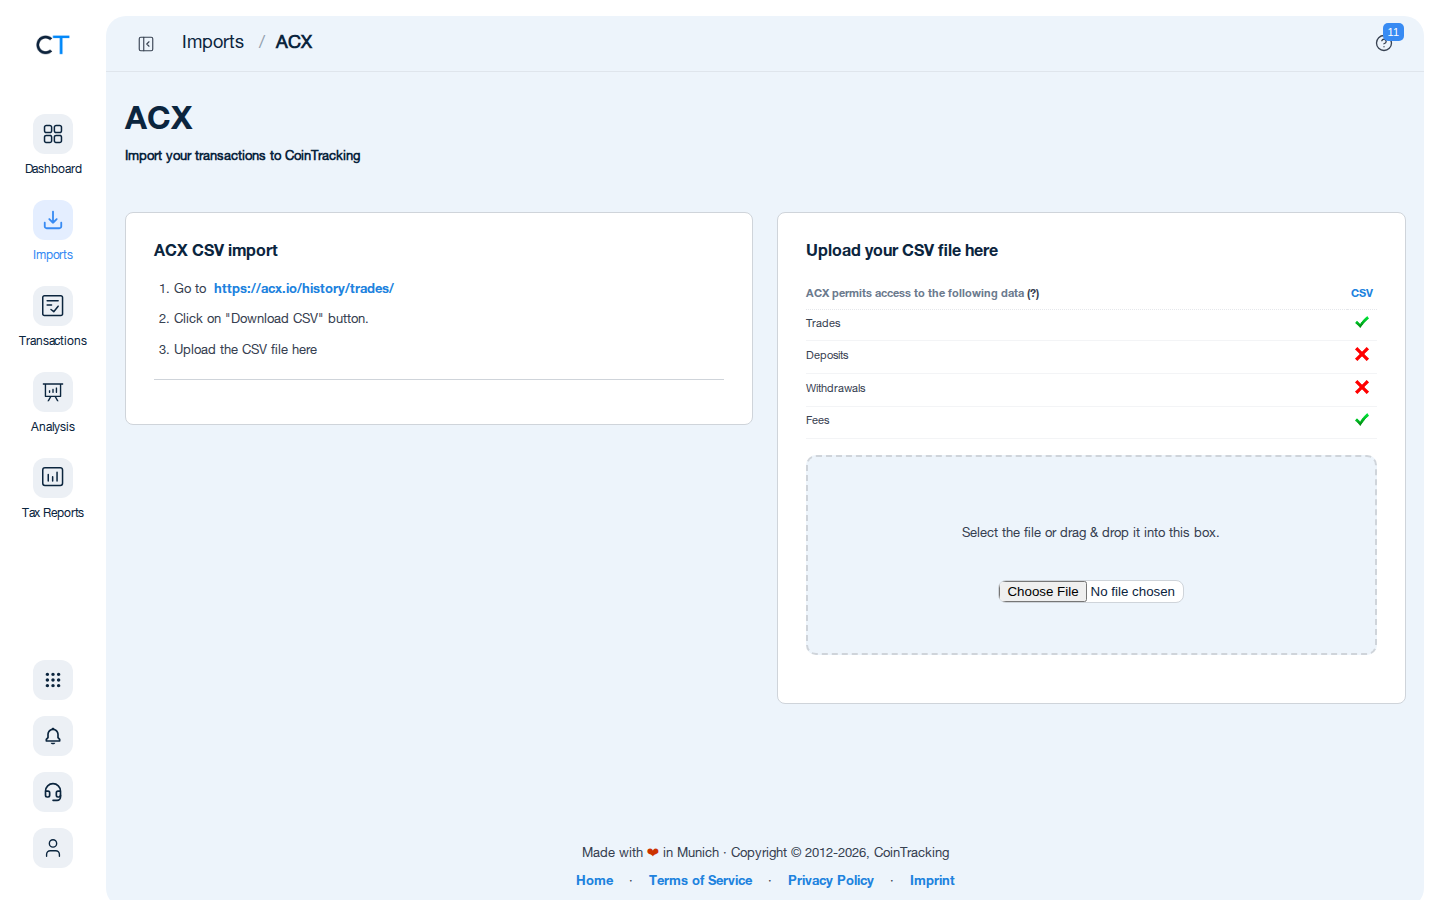
Task: Click the 'Trades' row label
Action: (x=823, y=323)
